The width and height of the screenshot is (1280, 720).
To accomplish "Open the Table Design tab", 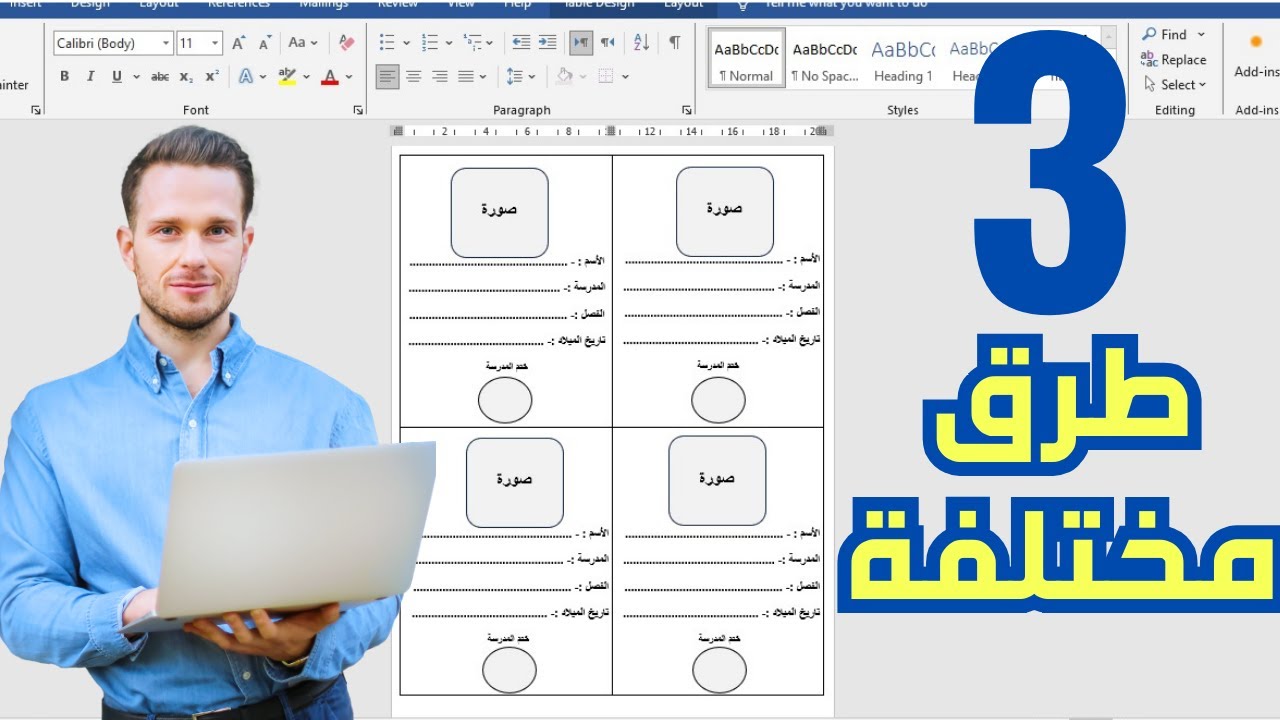I will (x=600, y=4).
